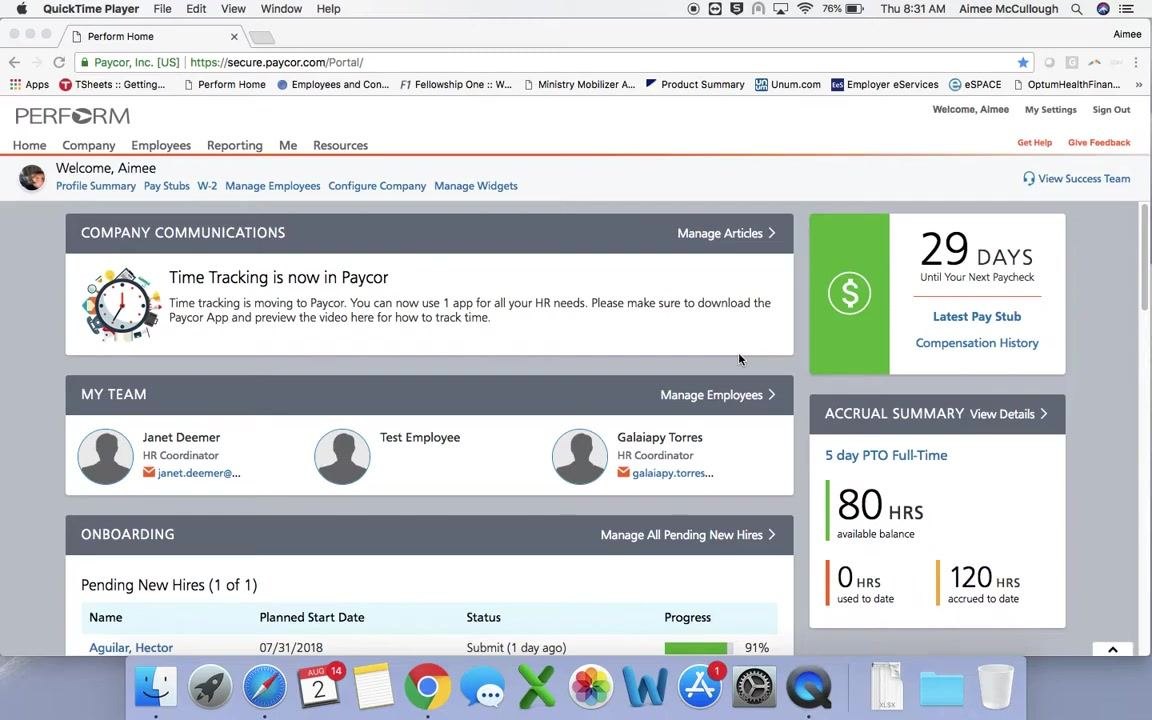The height and width of the screenshot is (720, 1152).
Task: Click Get Help
Action: (1034, 143)
